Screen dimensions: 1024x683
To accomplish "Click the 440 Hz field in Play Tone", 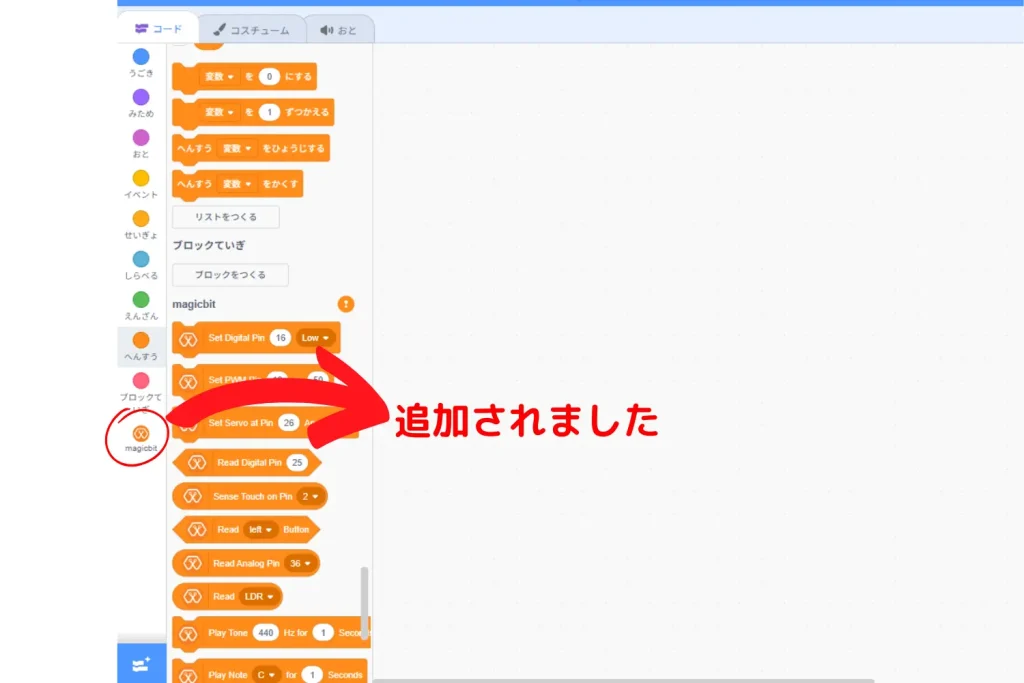I will tap(265, 632).
